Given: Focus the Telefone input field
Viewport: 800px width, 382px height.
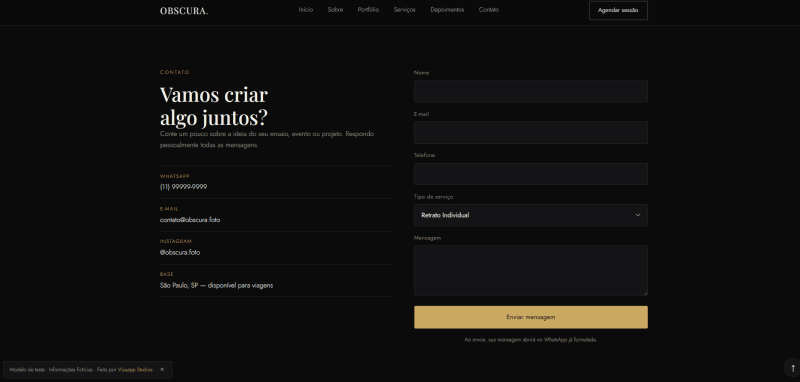Looking at the screenshot, I should 531,174.
